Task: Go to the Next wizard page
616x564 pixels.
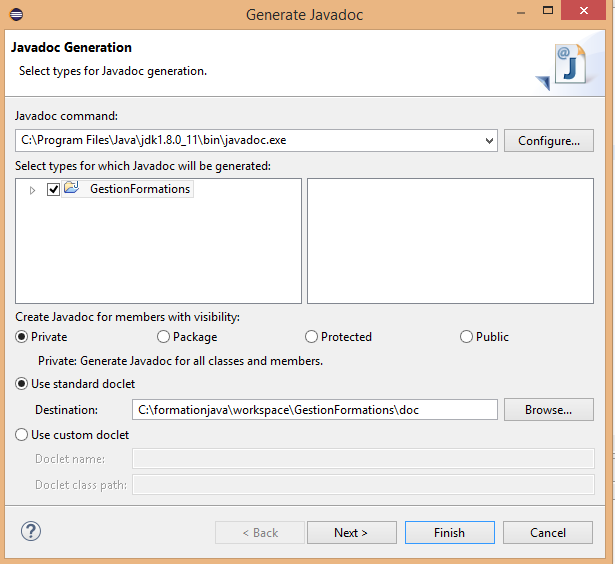Action: point(351,533)
